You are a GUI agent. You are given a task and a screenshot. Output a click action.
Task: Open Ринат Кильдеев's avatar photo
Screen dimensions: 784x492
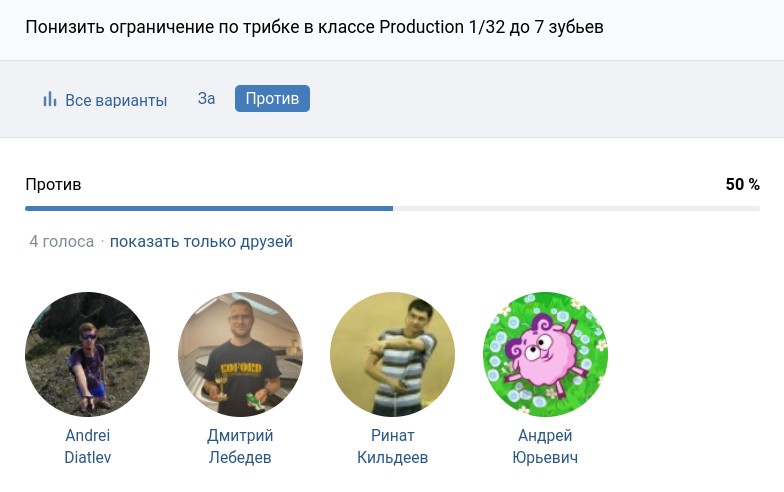coord(392,354)
